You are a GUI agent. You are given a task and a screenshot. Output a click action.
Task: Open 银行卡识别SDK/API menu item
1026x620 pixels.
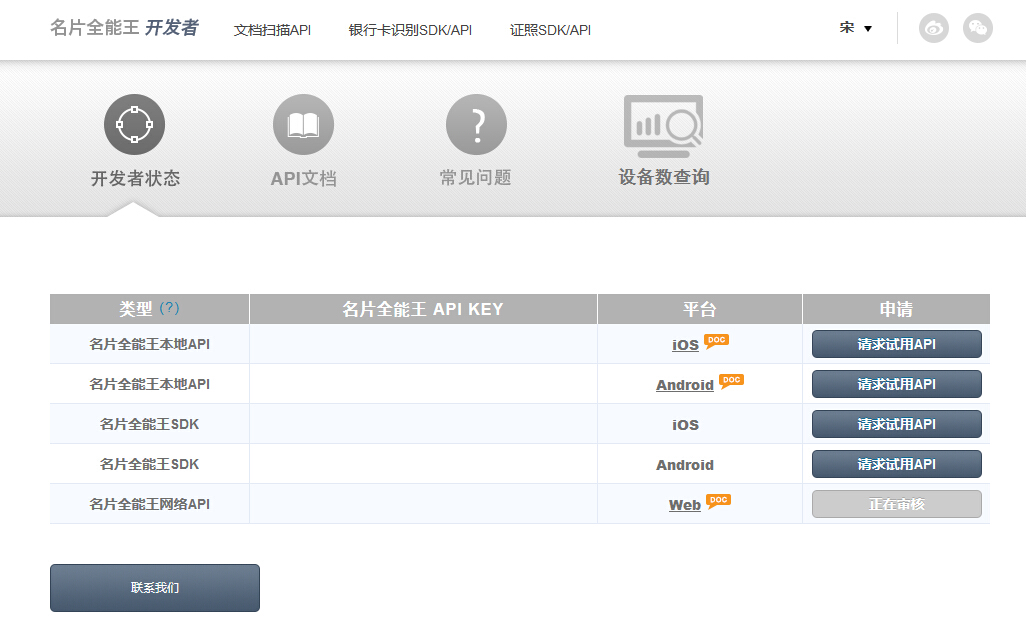[410, 30]
